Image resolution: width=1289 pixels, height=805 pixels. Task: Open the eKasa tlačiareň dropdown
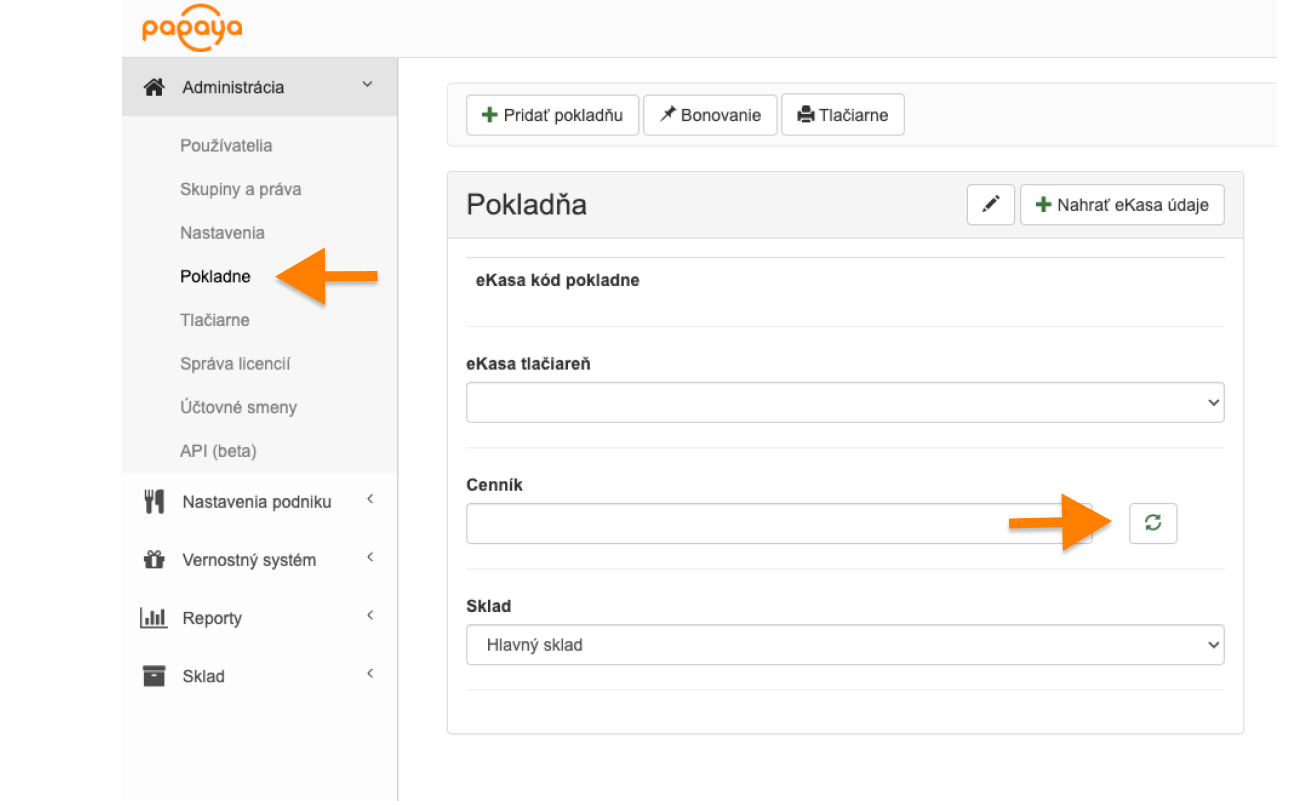point(845,402)
